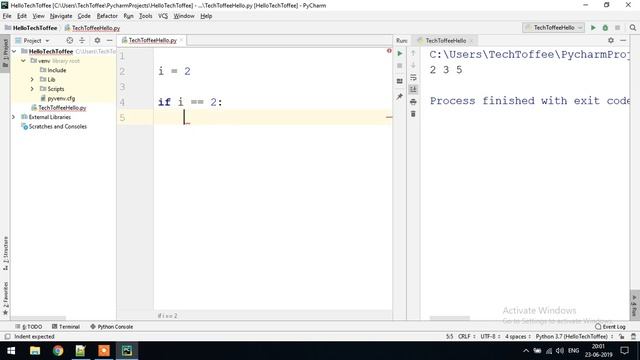Click the stop button in the main toolbar
Screen dimensions: 640x360
pos(618,28)
